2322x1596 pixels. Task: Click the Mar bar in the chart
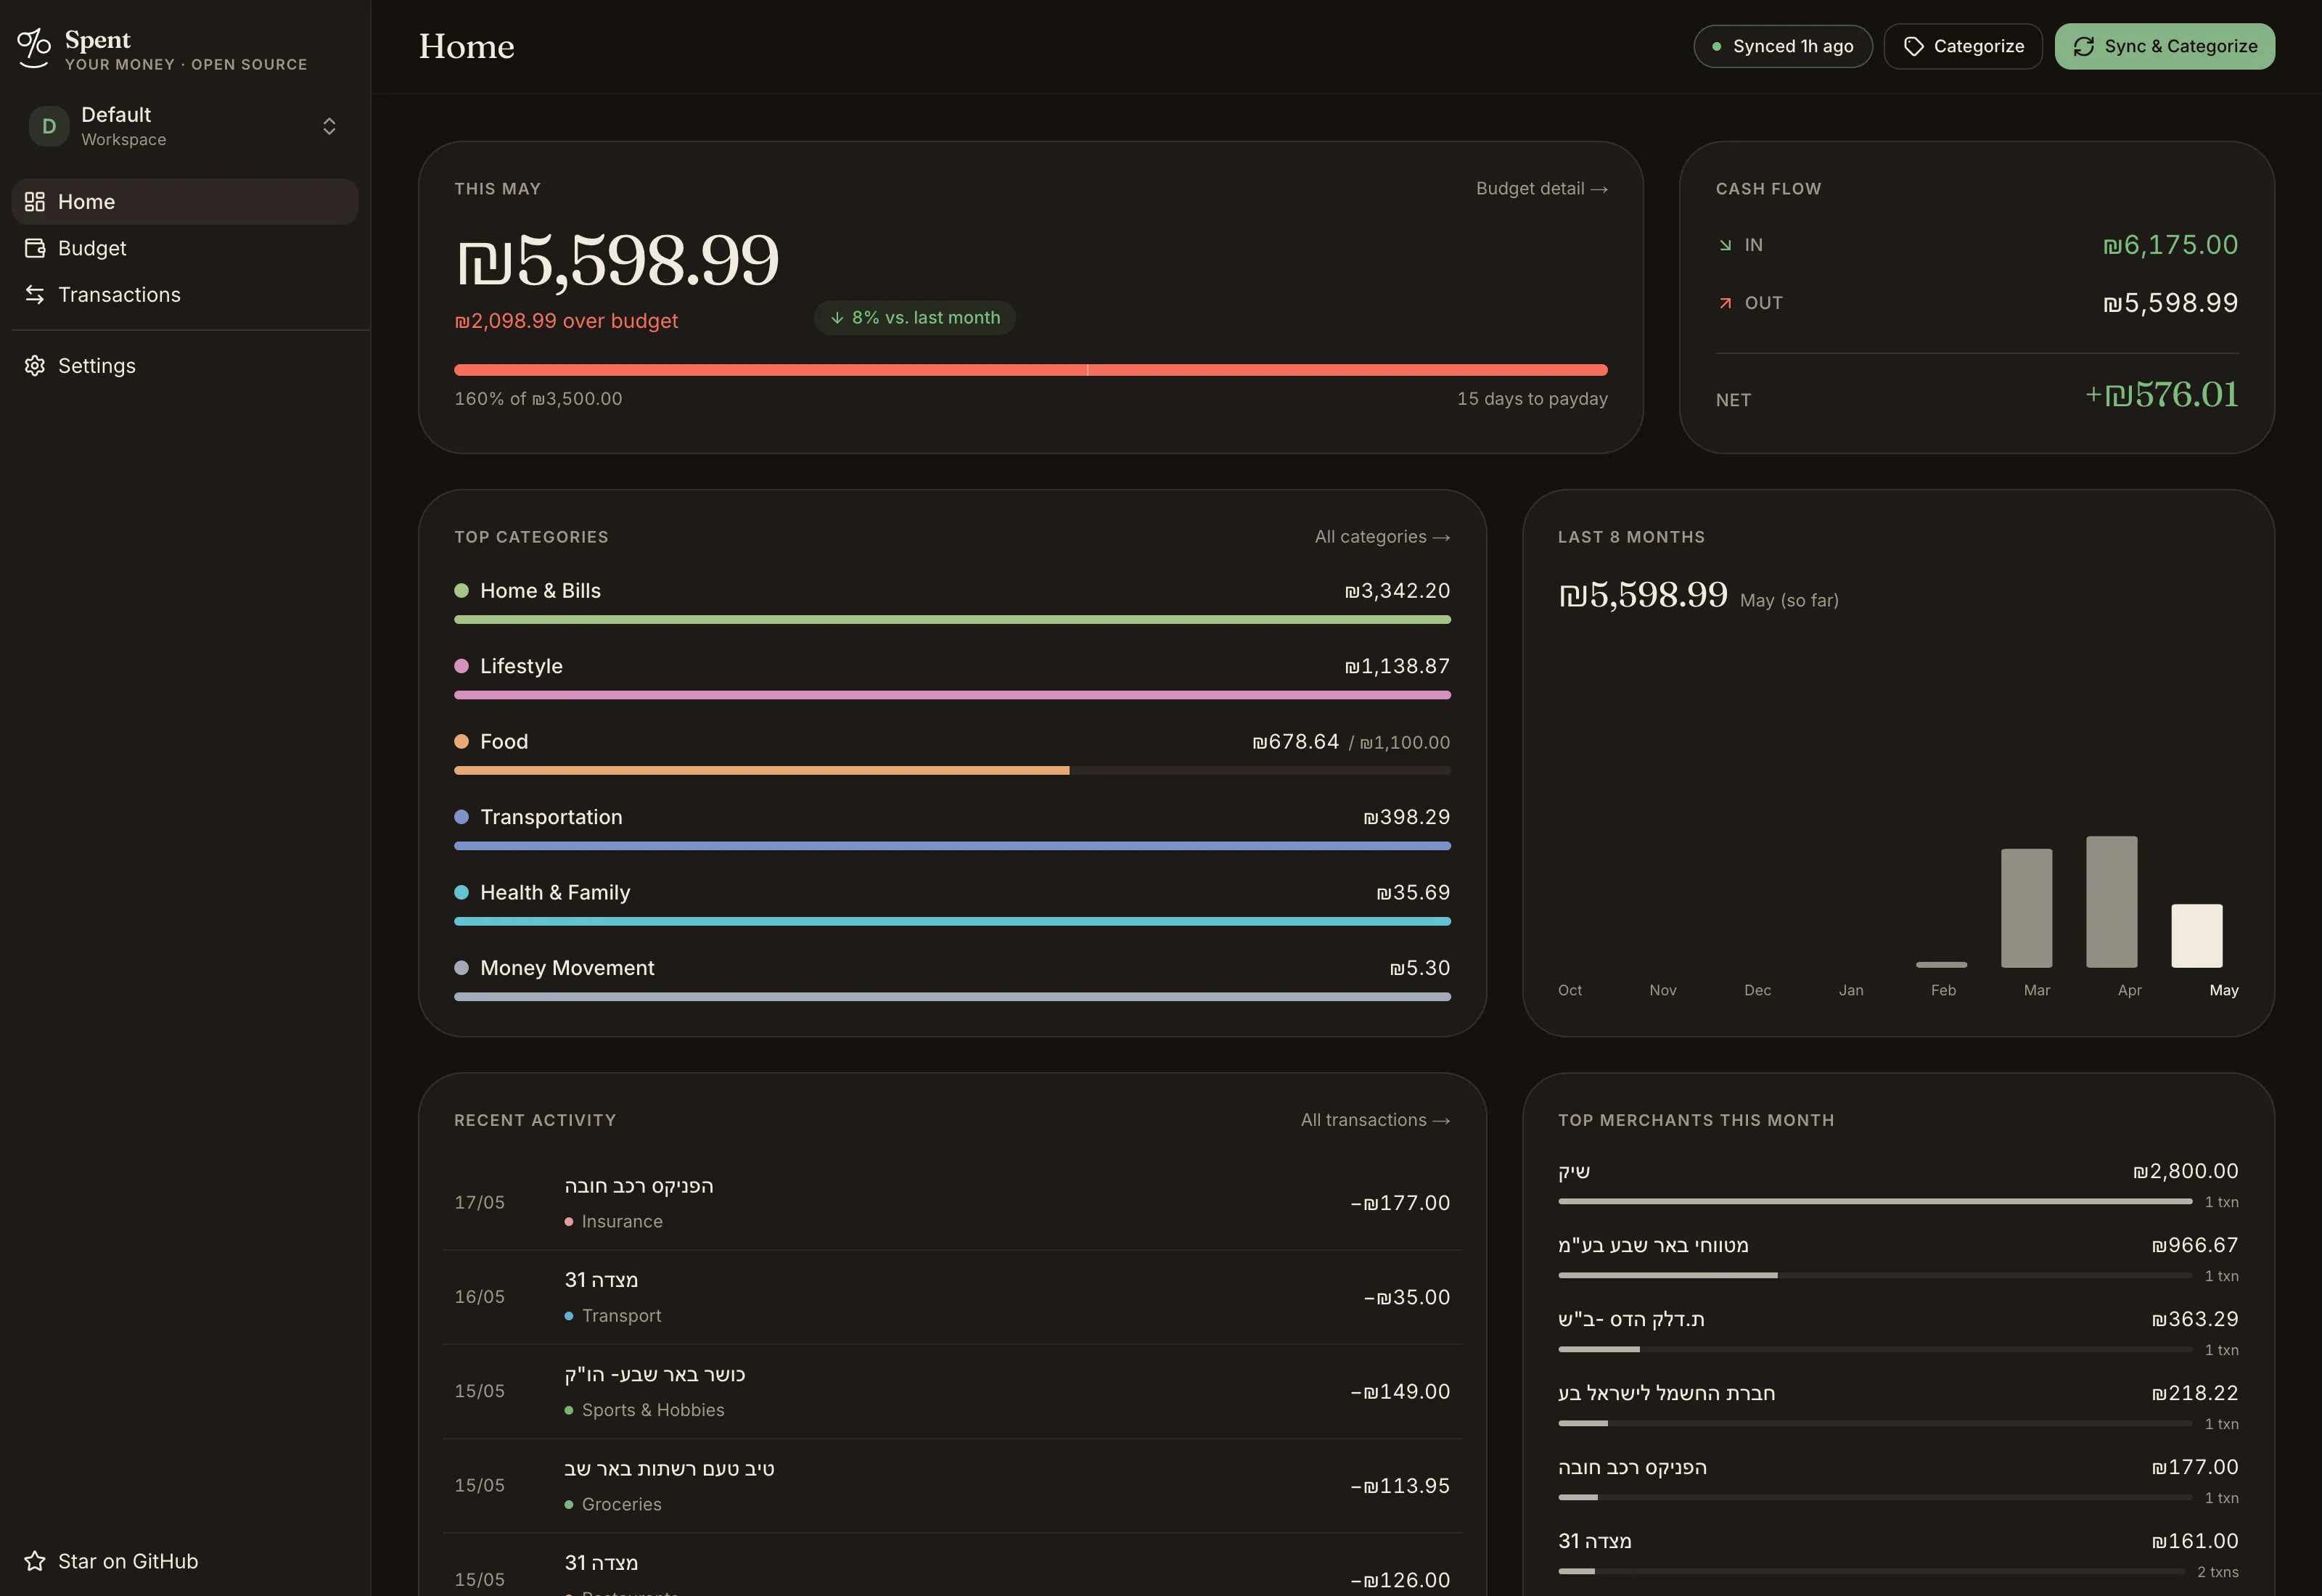(2027, 908)
